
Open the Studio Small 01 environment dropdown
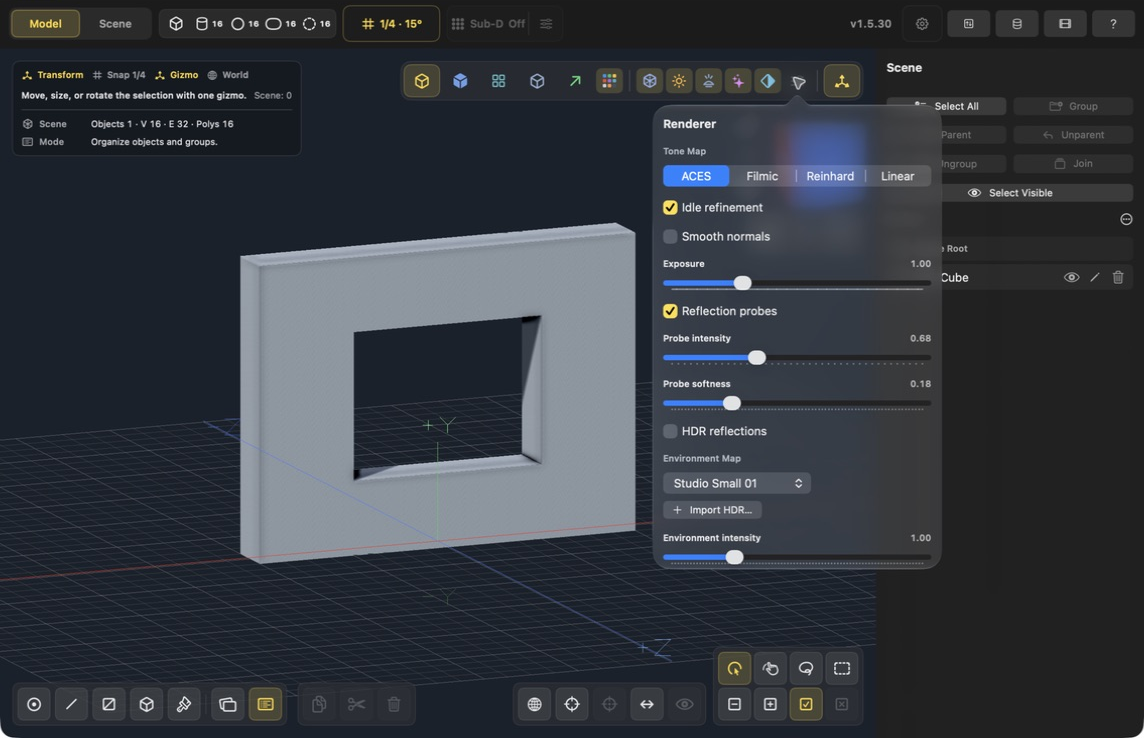(x=737, y=483)
